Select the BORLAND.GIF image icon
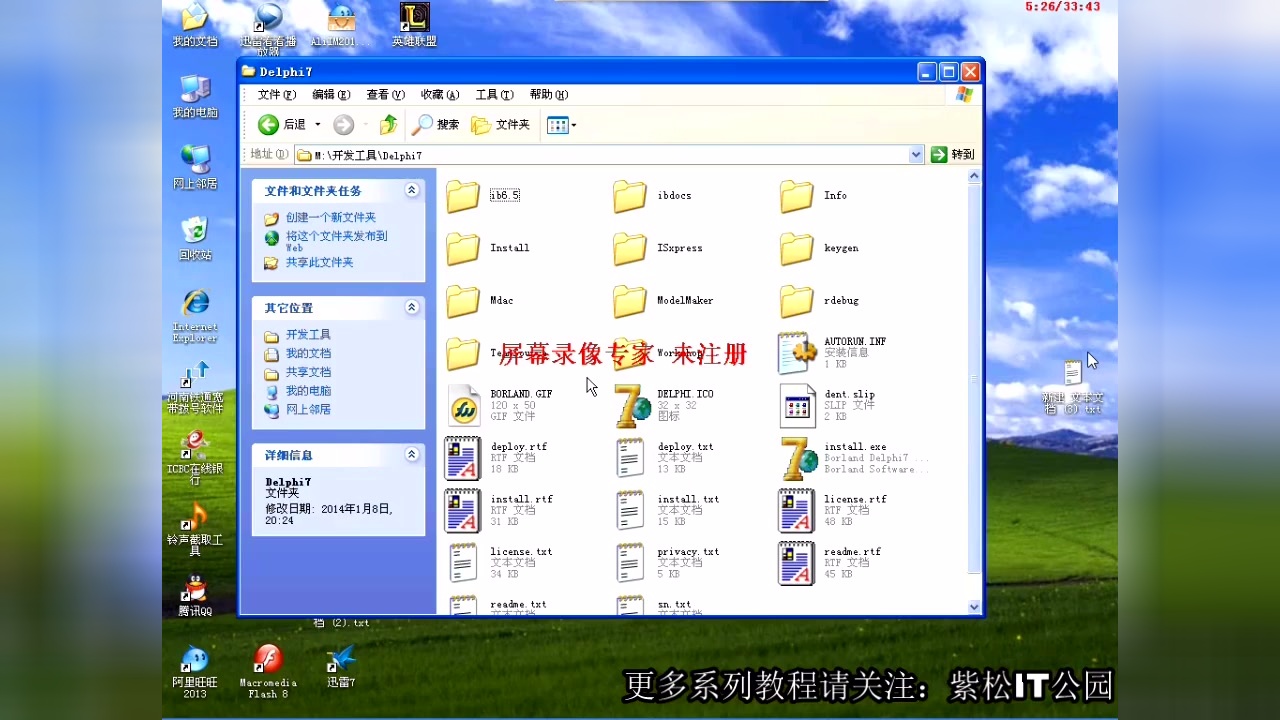 coord(463,405)
